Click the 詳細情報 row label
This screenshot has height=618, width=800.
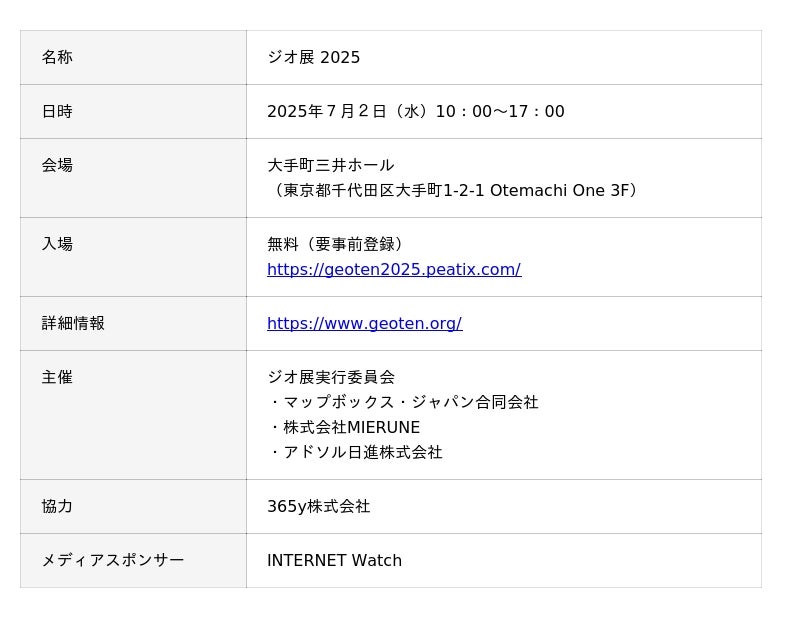click(x=73, y=324)
